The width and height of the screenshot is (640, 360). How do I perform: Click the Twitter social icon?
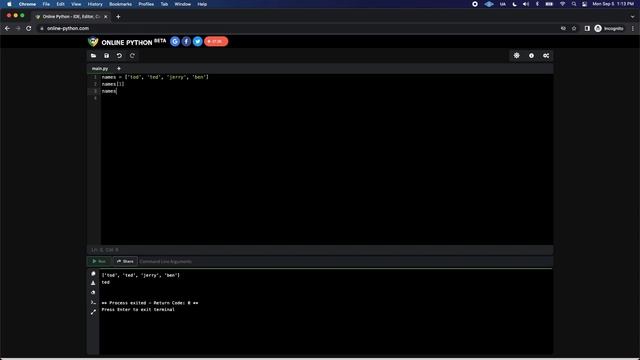pyautogui.click(x=198, y=41)
